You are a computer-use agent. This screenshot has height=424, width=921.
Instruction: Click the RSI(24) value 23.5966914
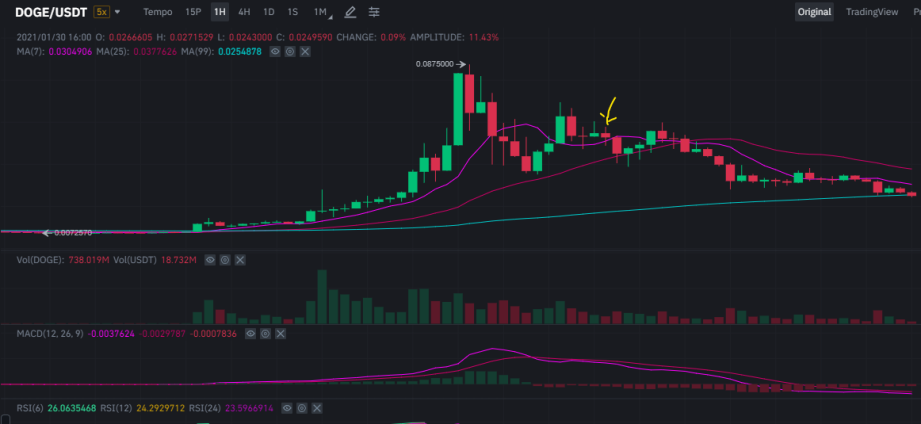coord(247,408)
